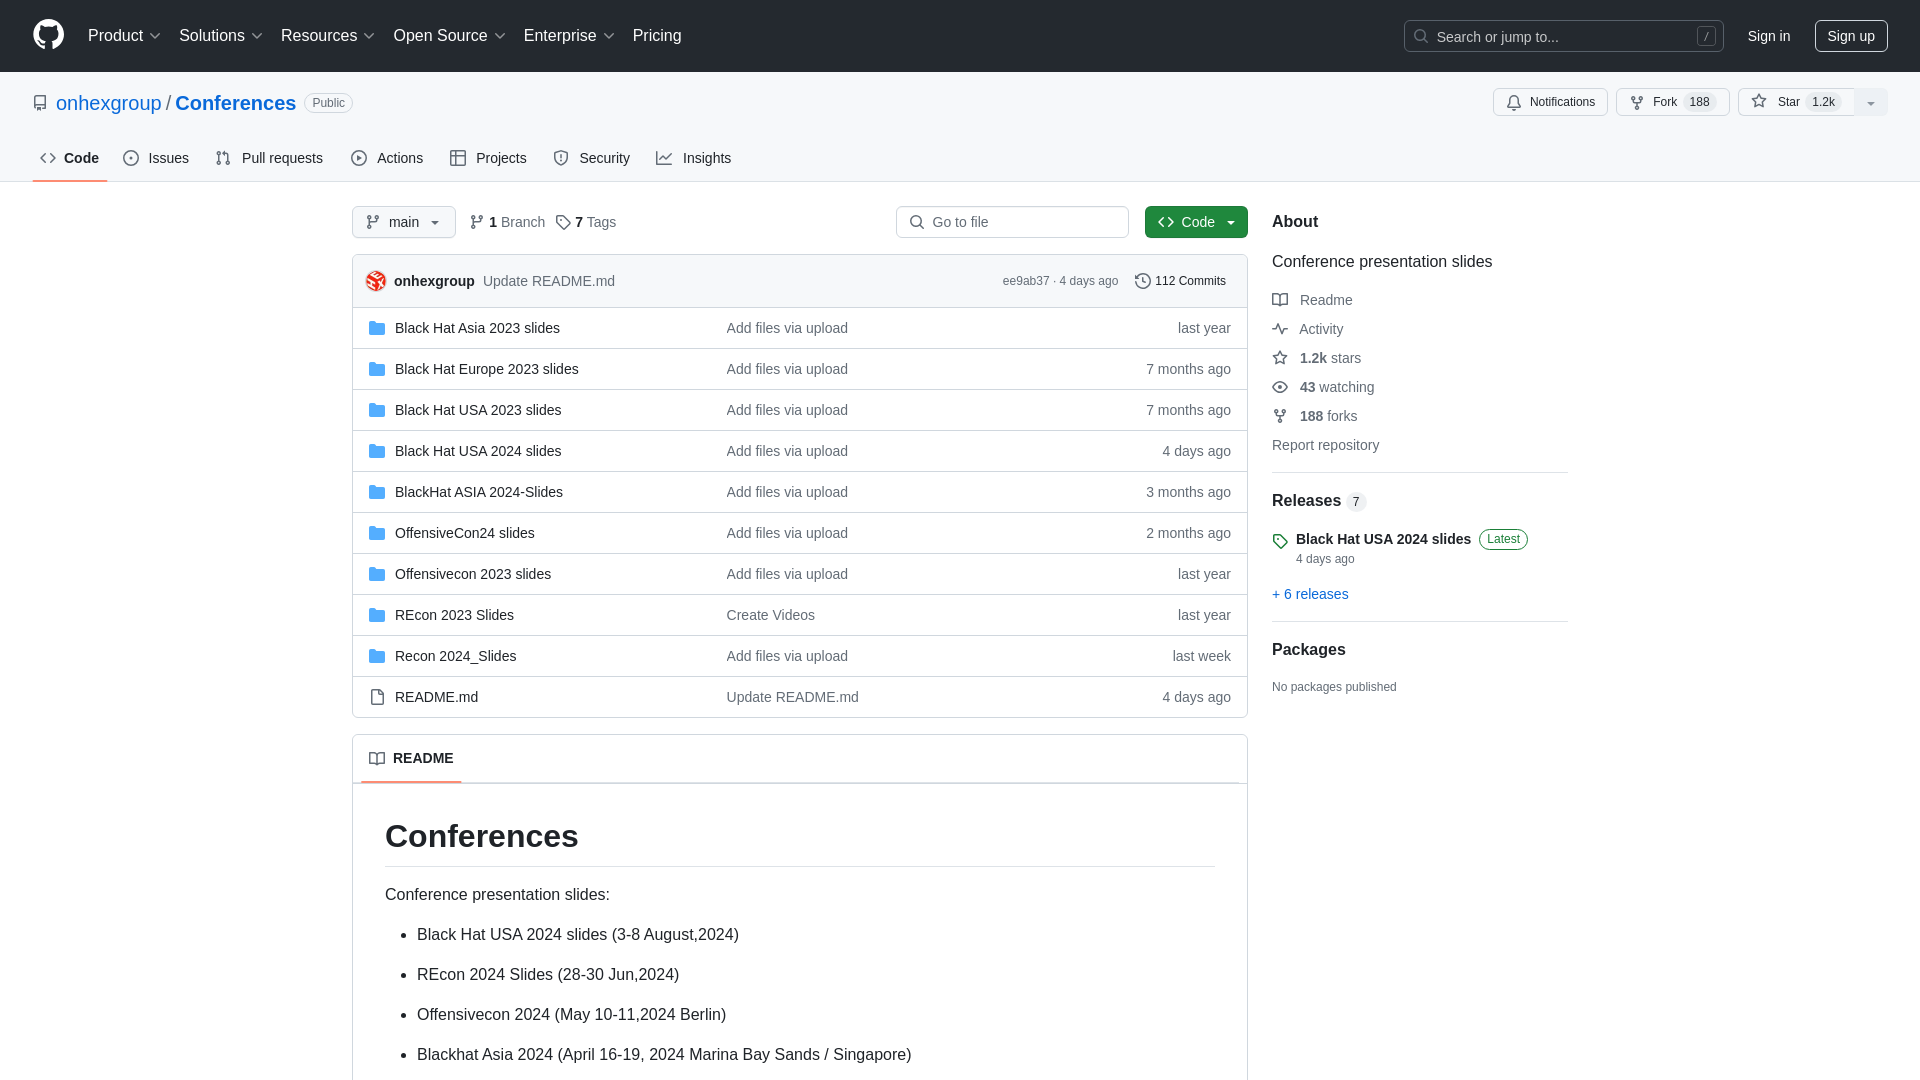Open the Insights tab
The width and height of the screenshot is (1920, 1080).
(694, 158)
